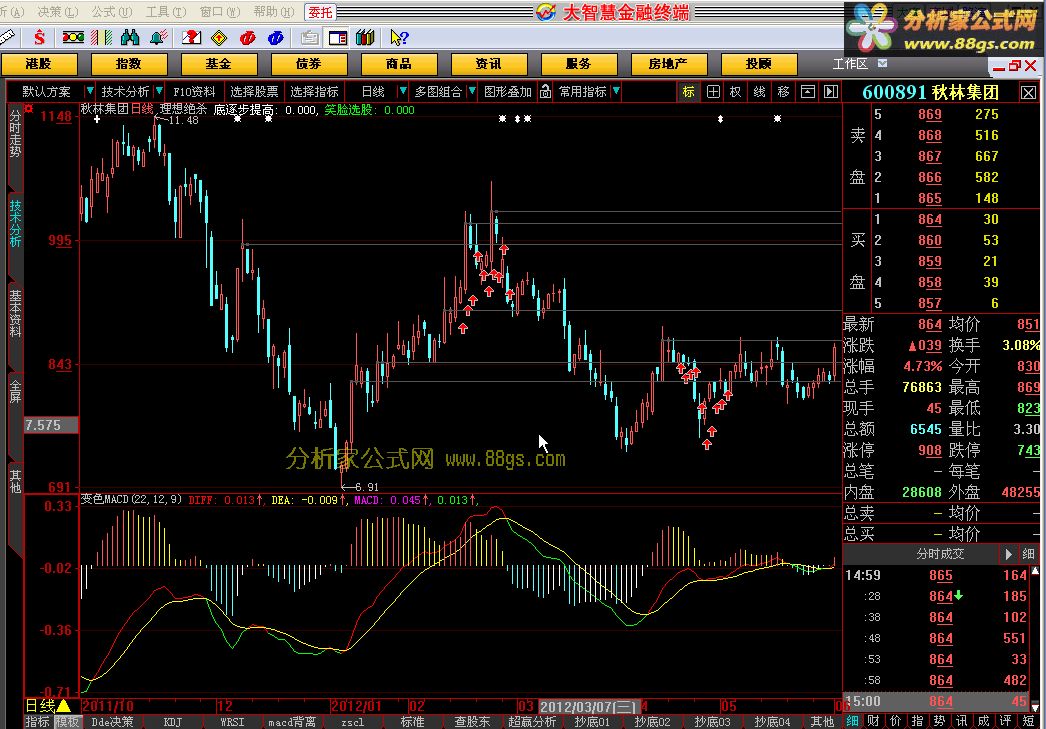Open the binoculars search icon
1046x729 pixels.
[130, 37]
